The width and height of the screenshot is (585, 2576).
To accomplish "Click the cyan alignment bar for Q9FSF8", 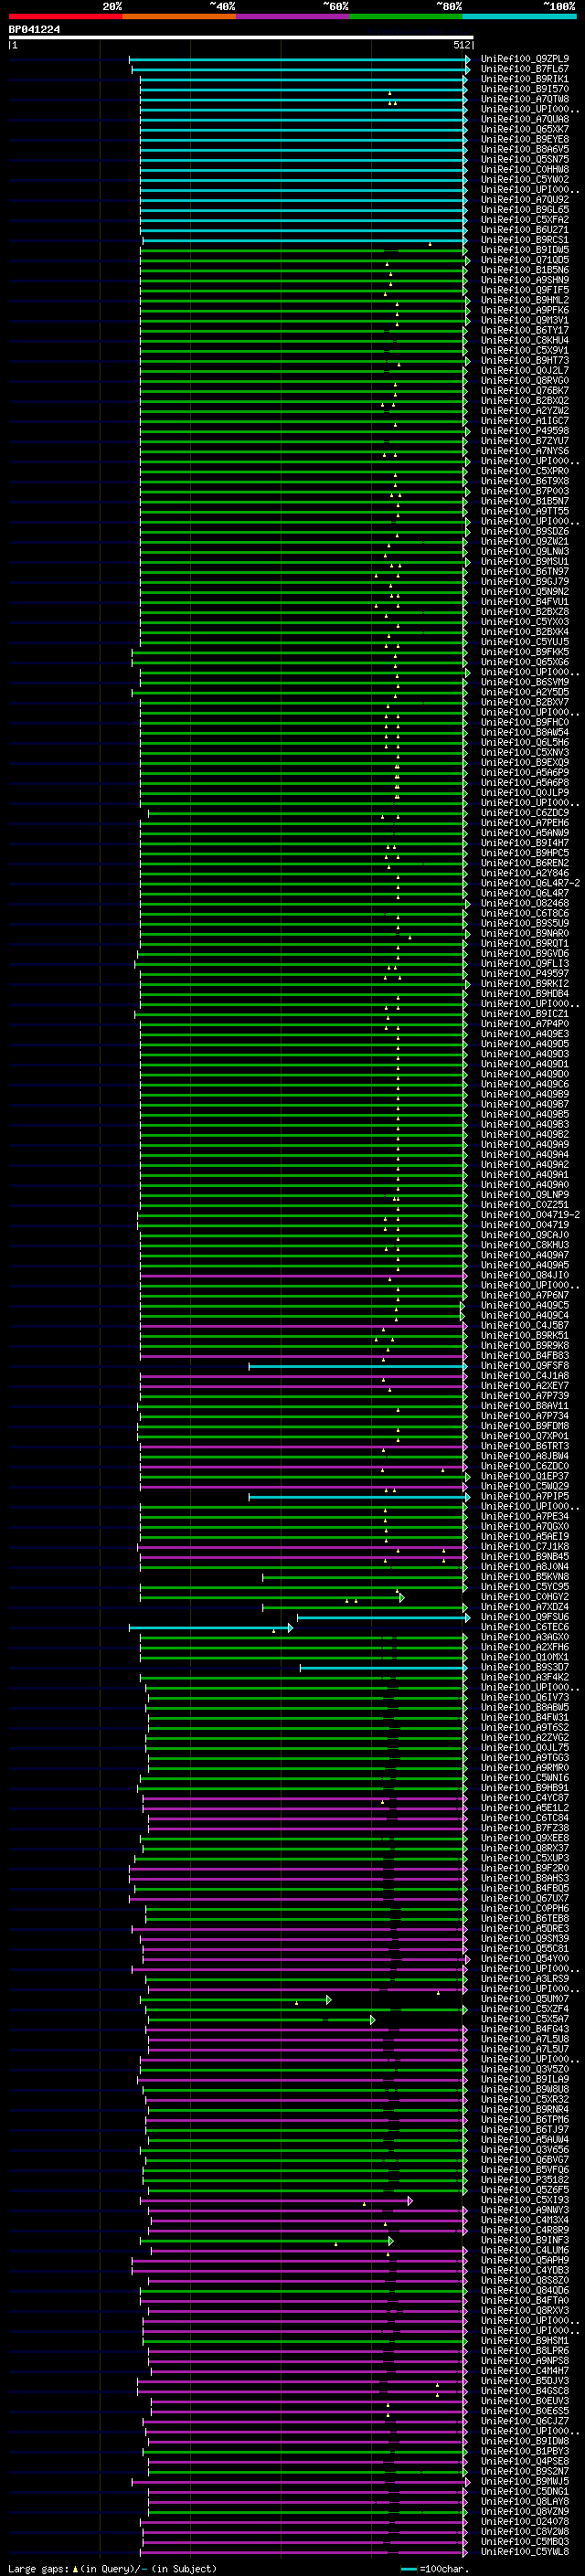I will 357,1366.
